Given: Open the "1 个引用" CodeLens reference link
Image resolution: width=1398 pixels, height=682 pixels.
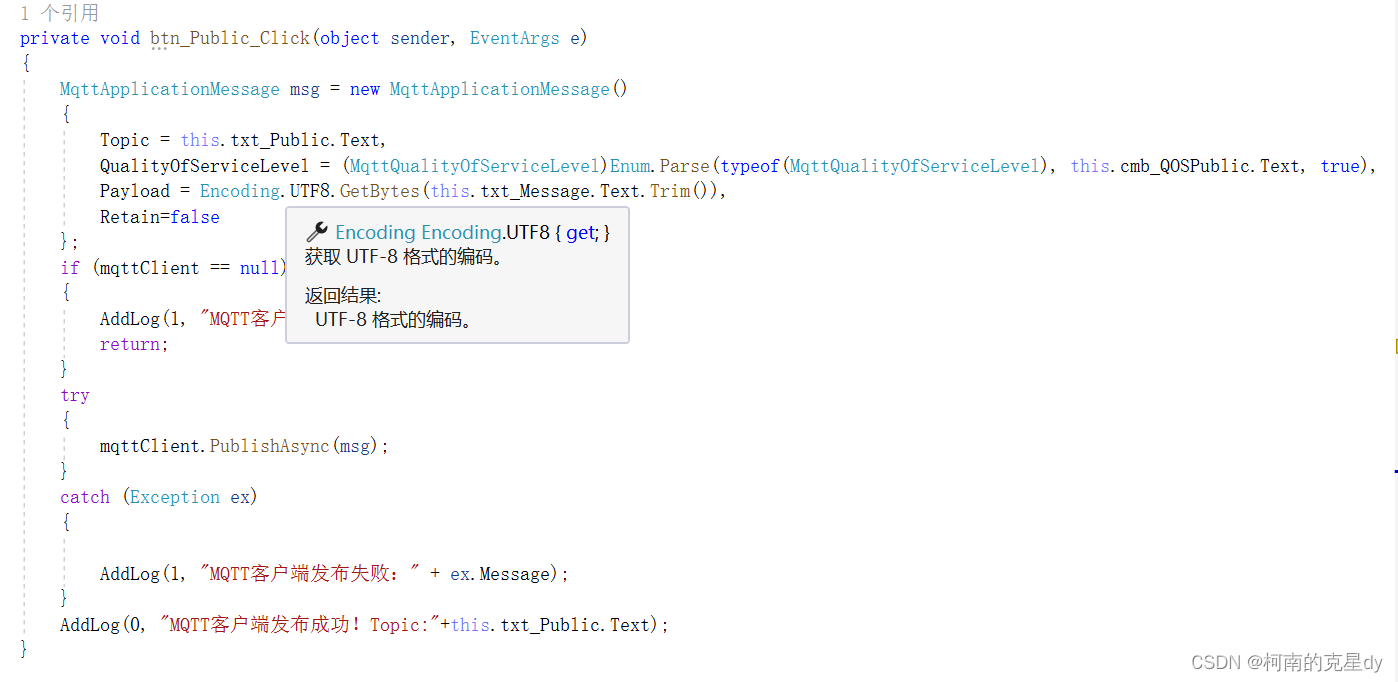Looking at the screenshot, I should coord(58,12).
